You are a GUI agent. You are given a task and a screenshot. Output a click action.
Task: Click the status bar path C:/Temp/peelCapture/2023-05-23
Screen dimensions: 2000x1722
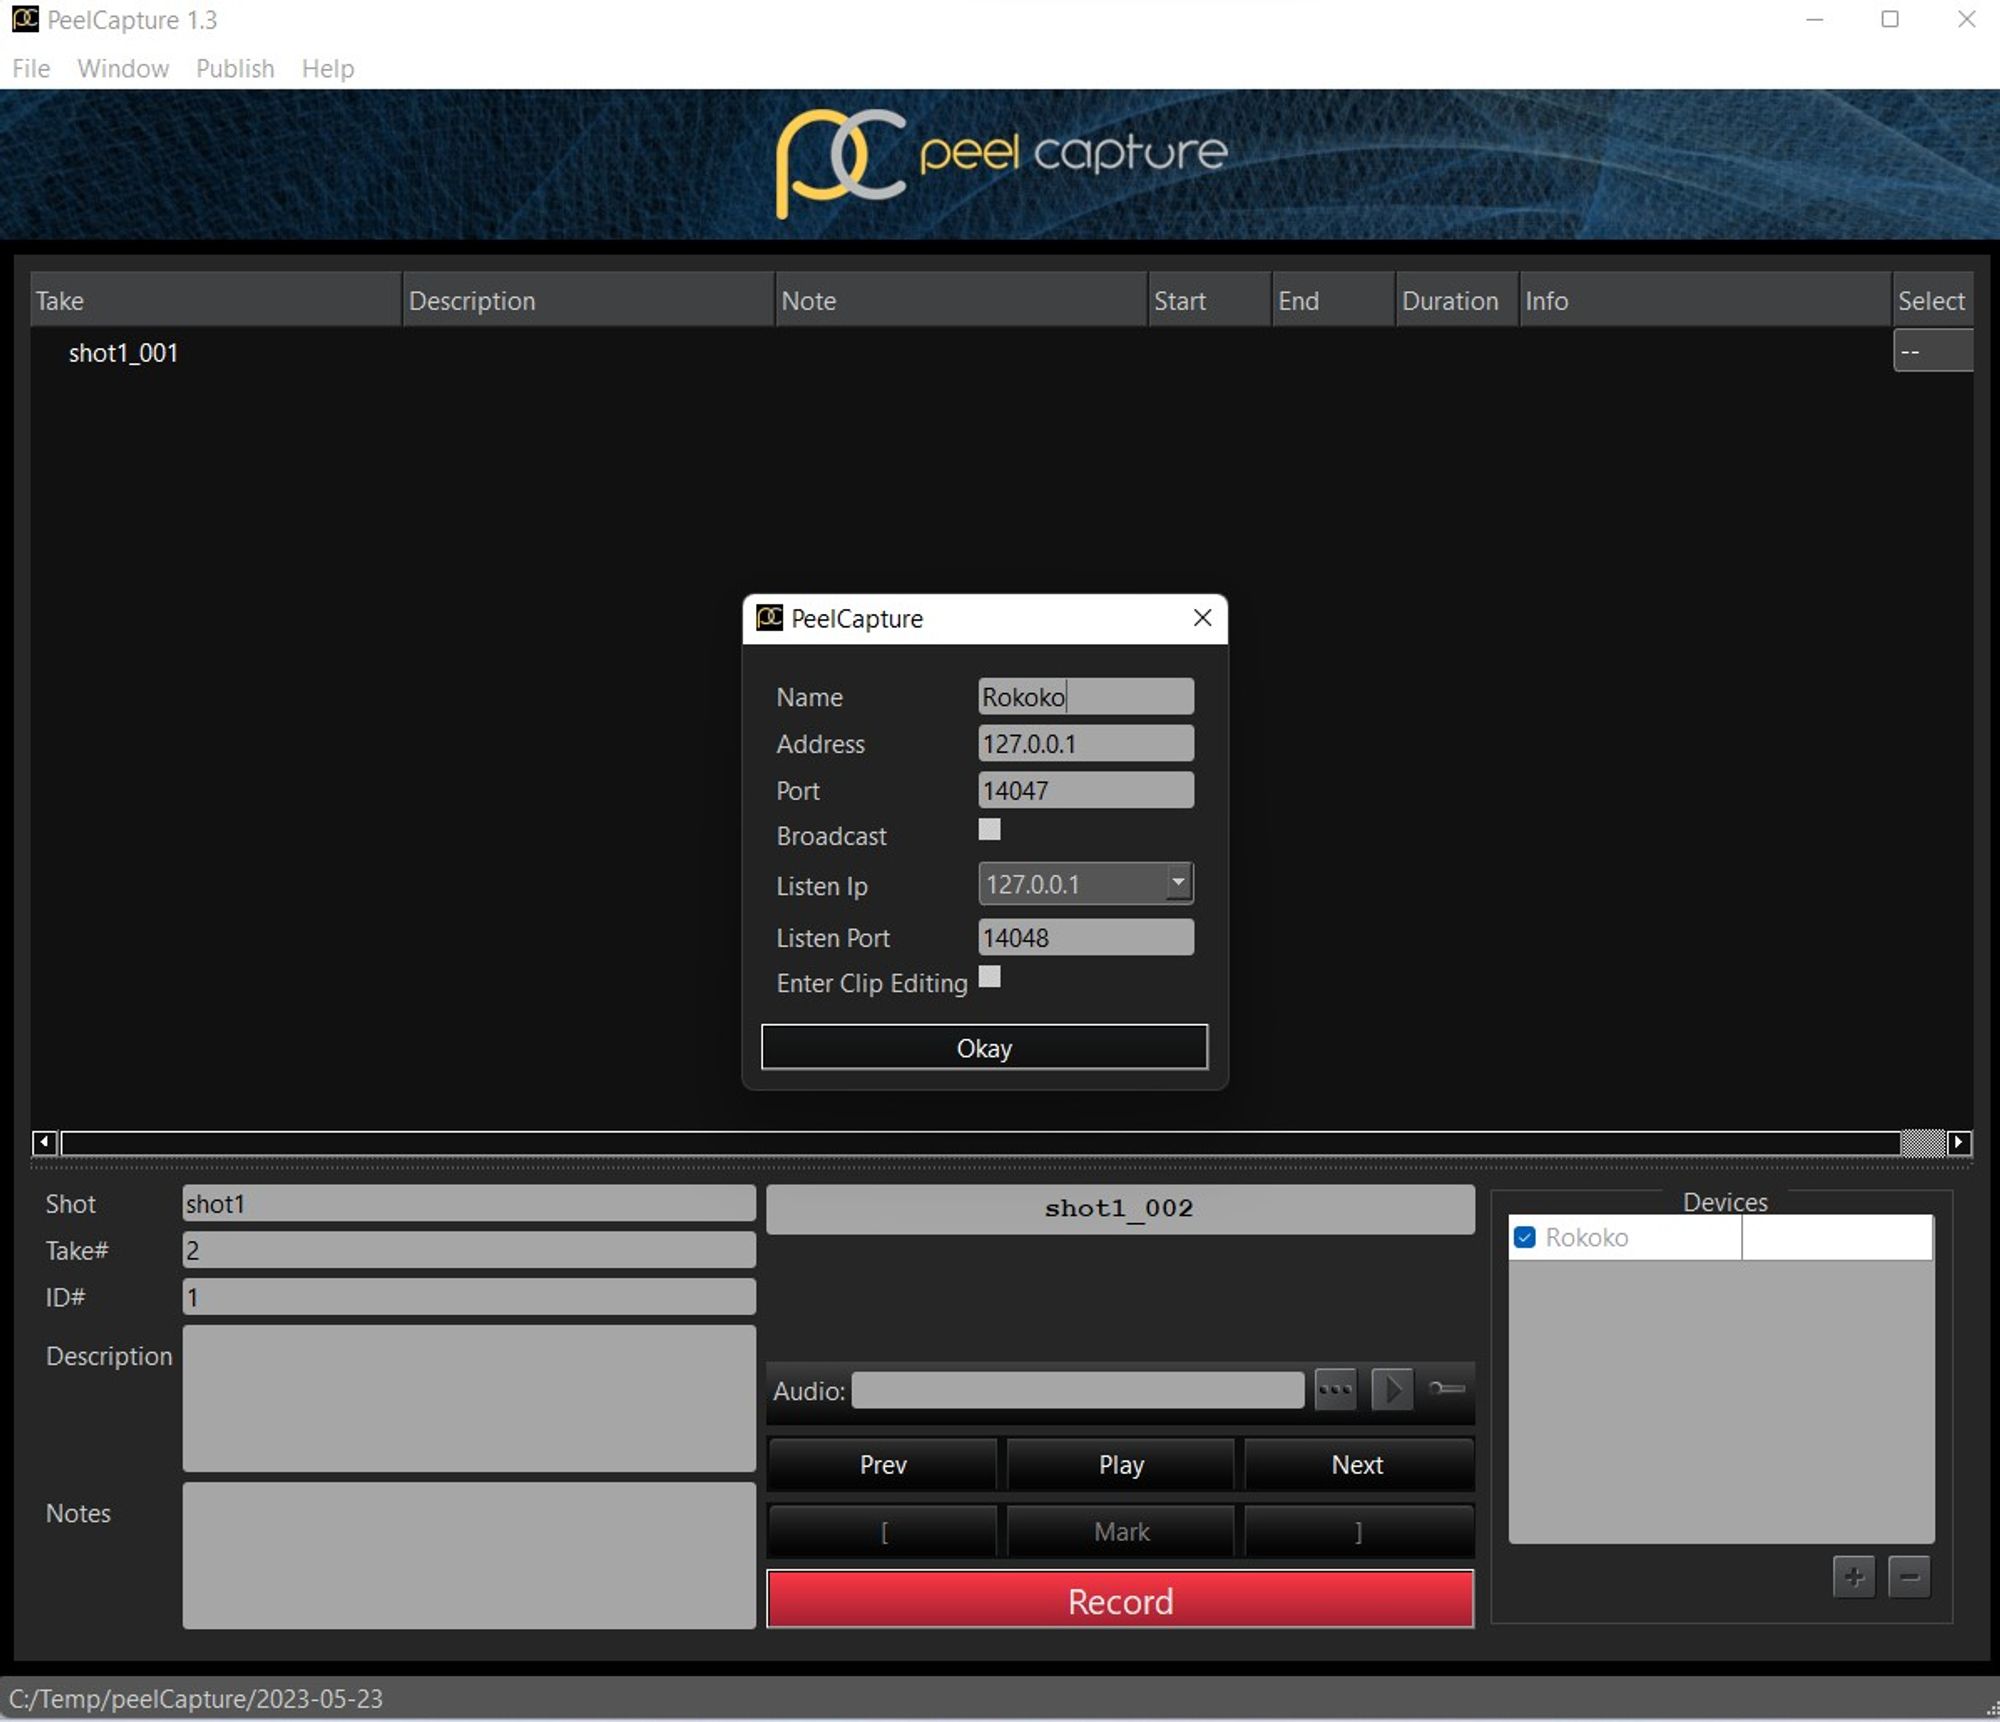[x=196, y=1699]
